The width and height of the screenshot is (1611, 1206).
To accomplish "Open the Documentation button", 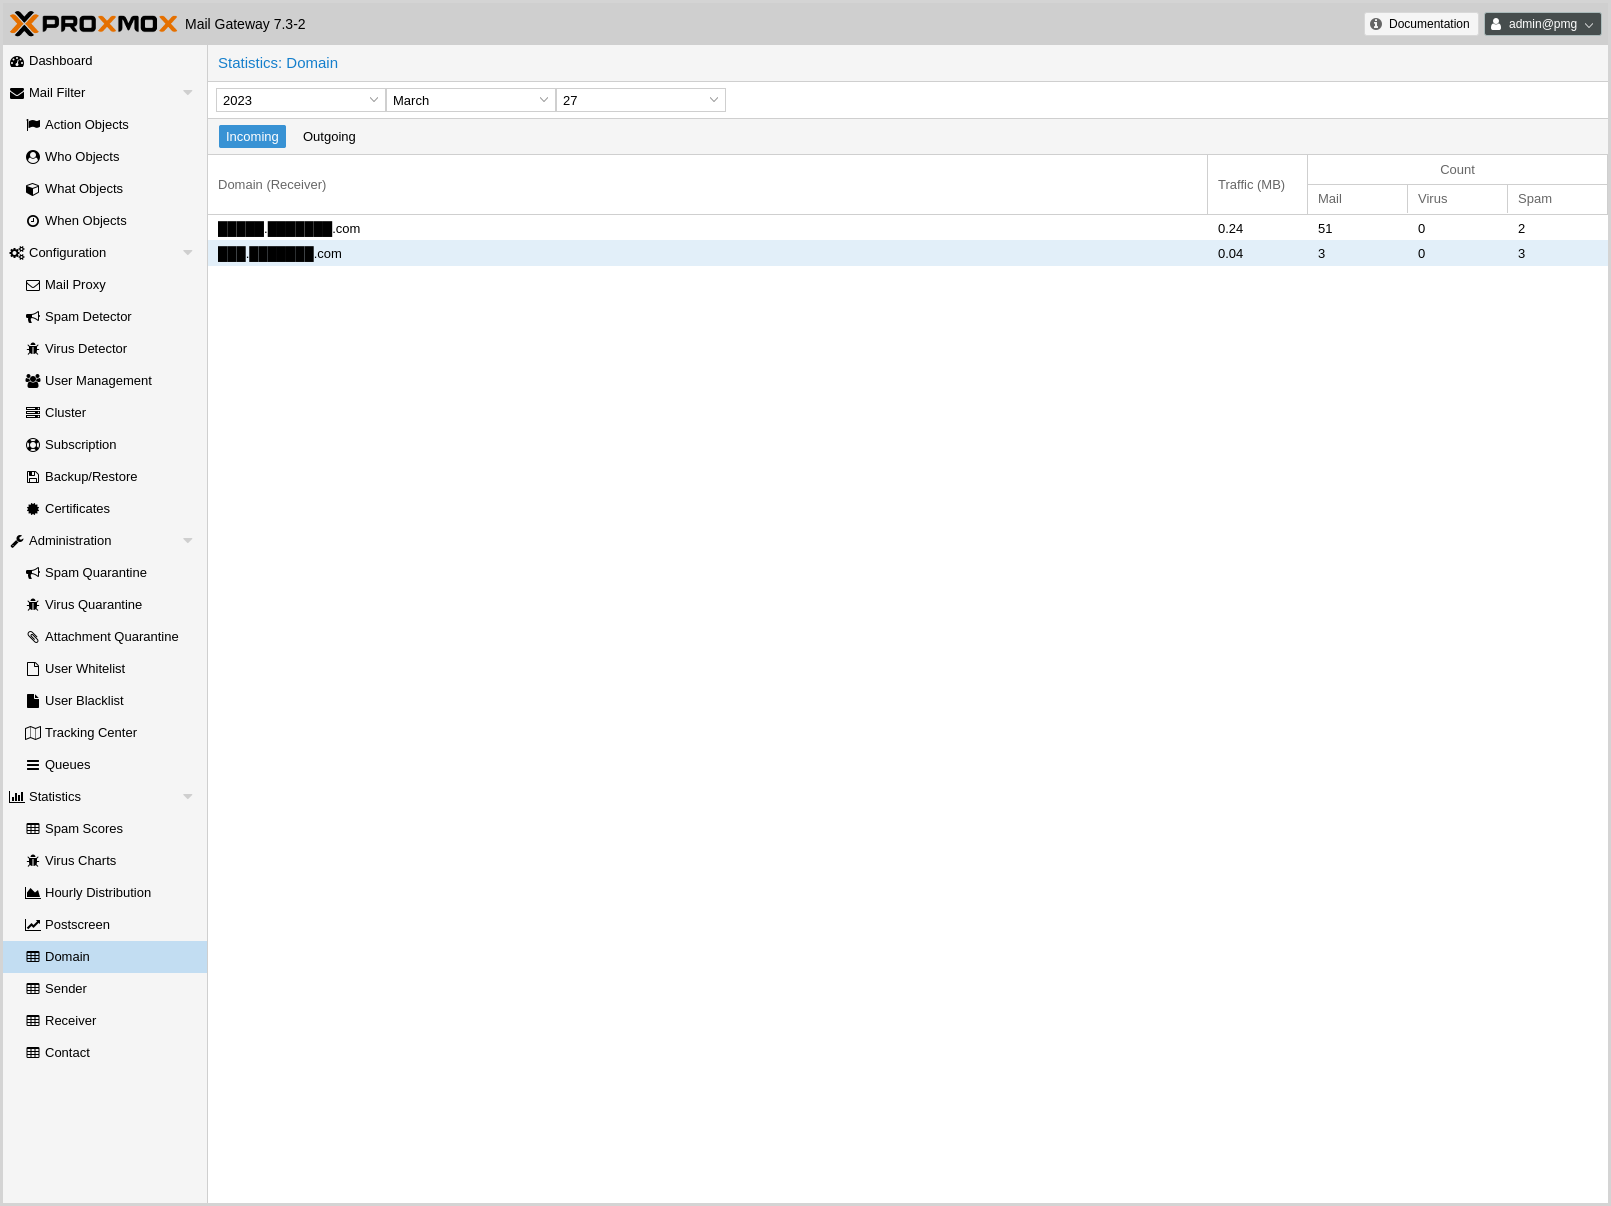I will [x=1420, y=24].
